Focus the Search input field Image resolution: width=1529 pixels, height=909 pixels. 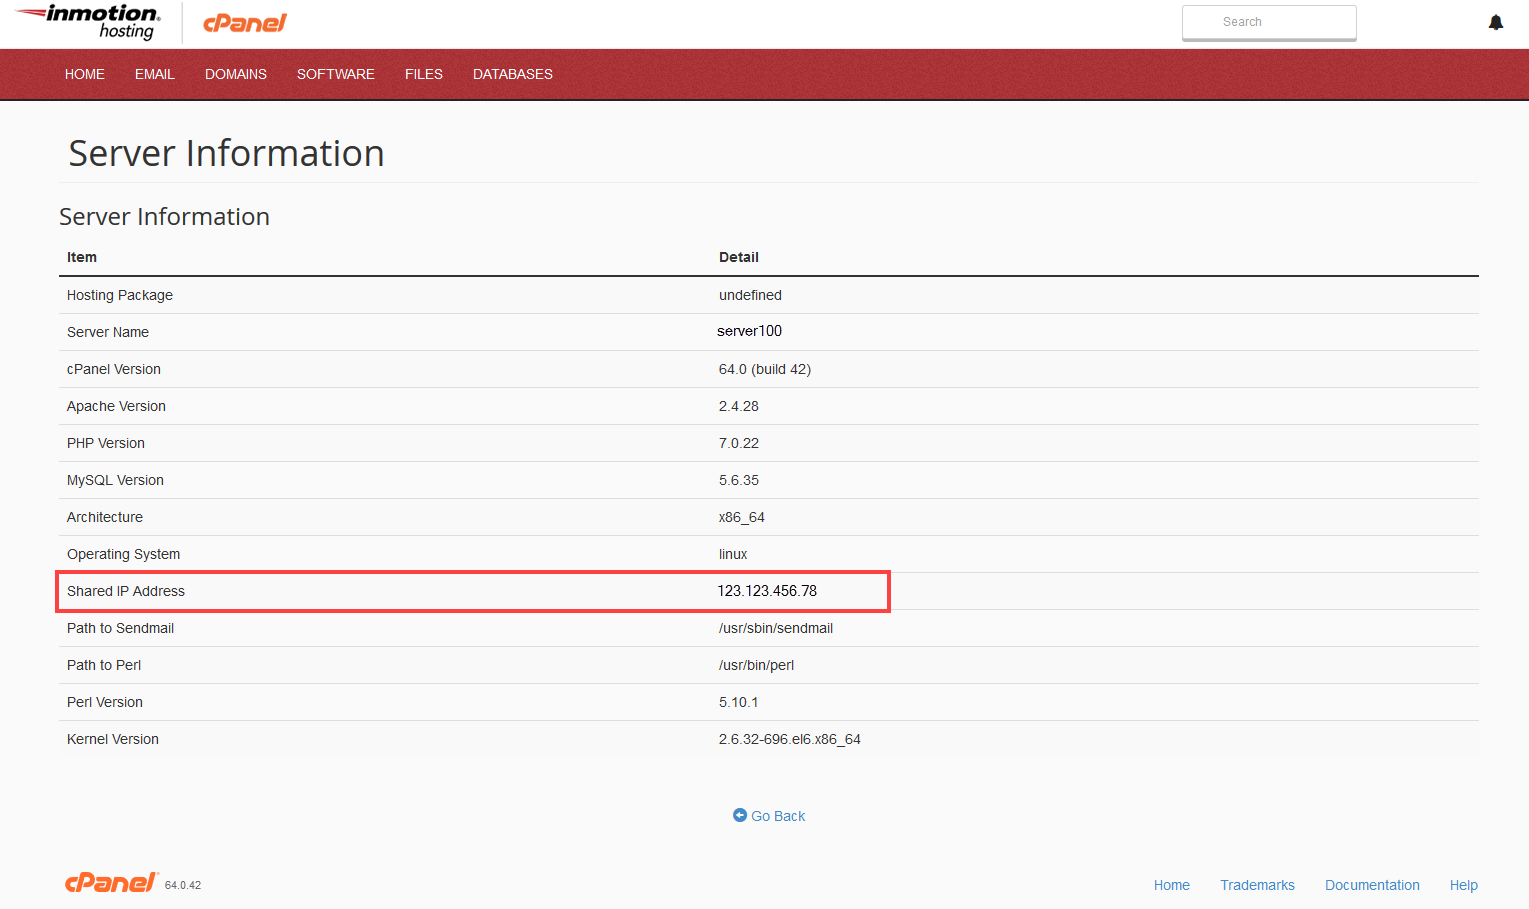[x=1268, y=22]
